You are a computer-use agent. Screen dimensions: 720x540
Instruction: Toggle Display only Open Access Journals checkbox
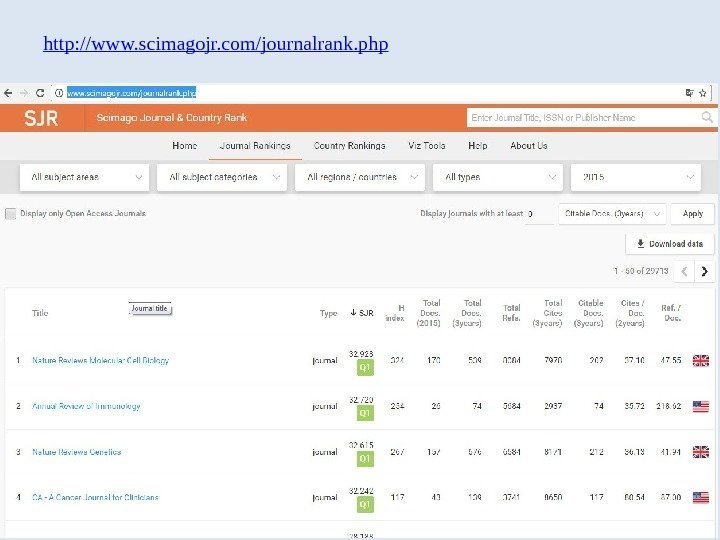[x=10, y=214]
